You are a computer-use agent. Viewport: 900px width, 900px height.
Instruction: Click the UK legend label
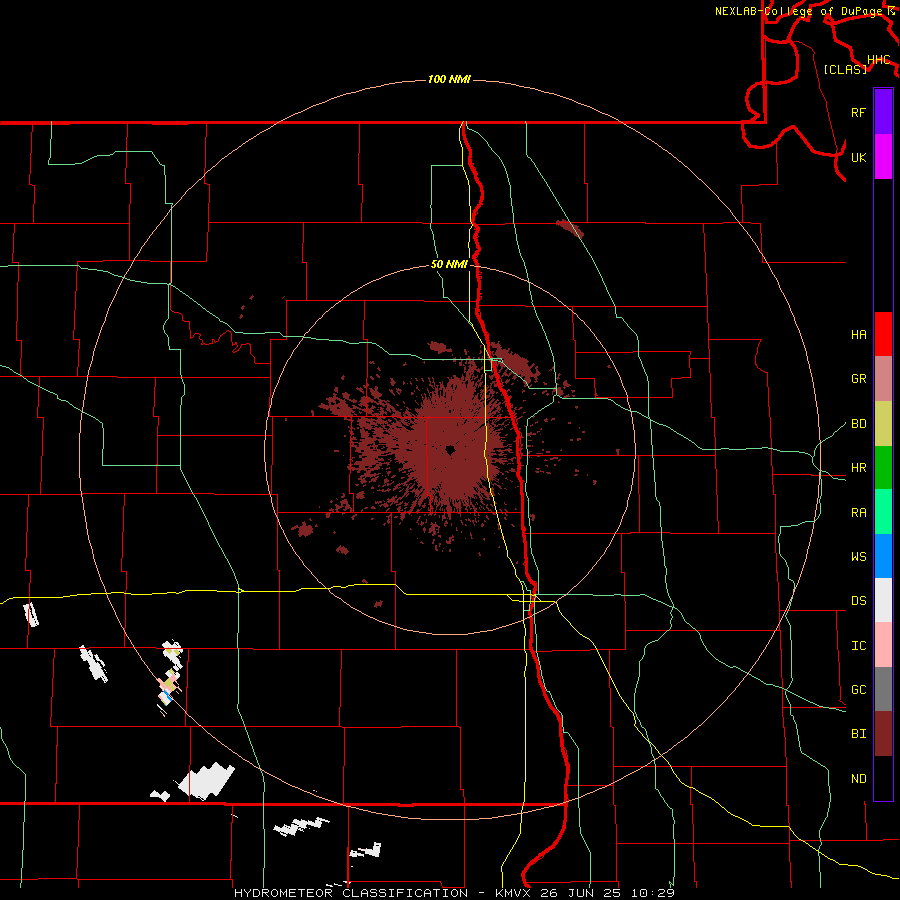click(858, 157)
